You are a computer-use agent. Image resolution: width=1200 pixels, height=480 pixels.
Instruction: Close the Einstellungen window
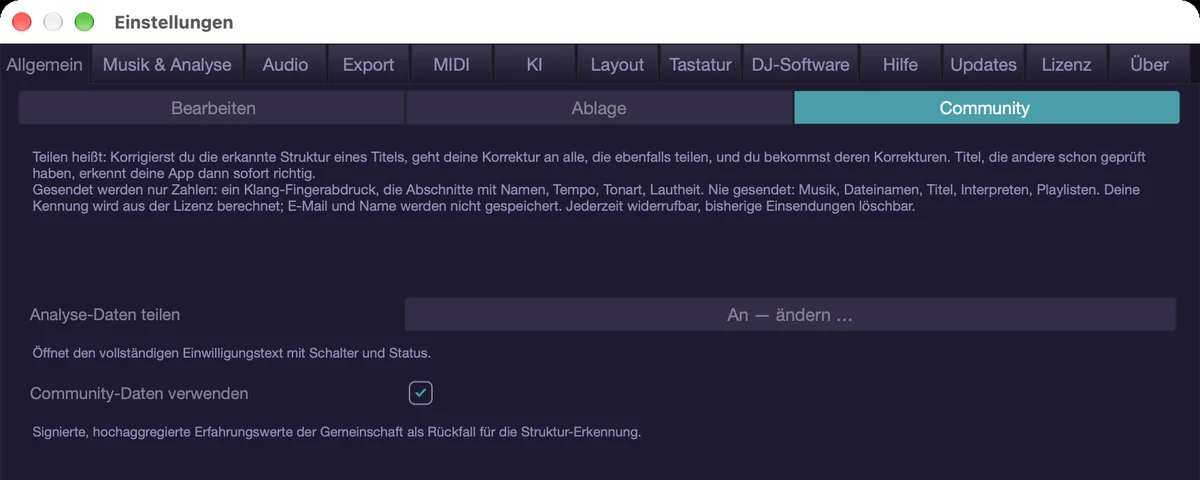(22, 22)
